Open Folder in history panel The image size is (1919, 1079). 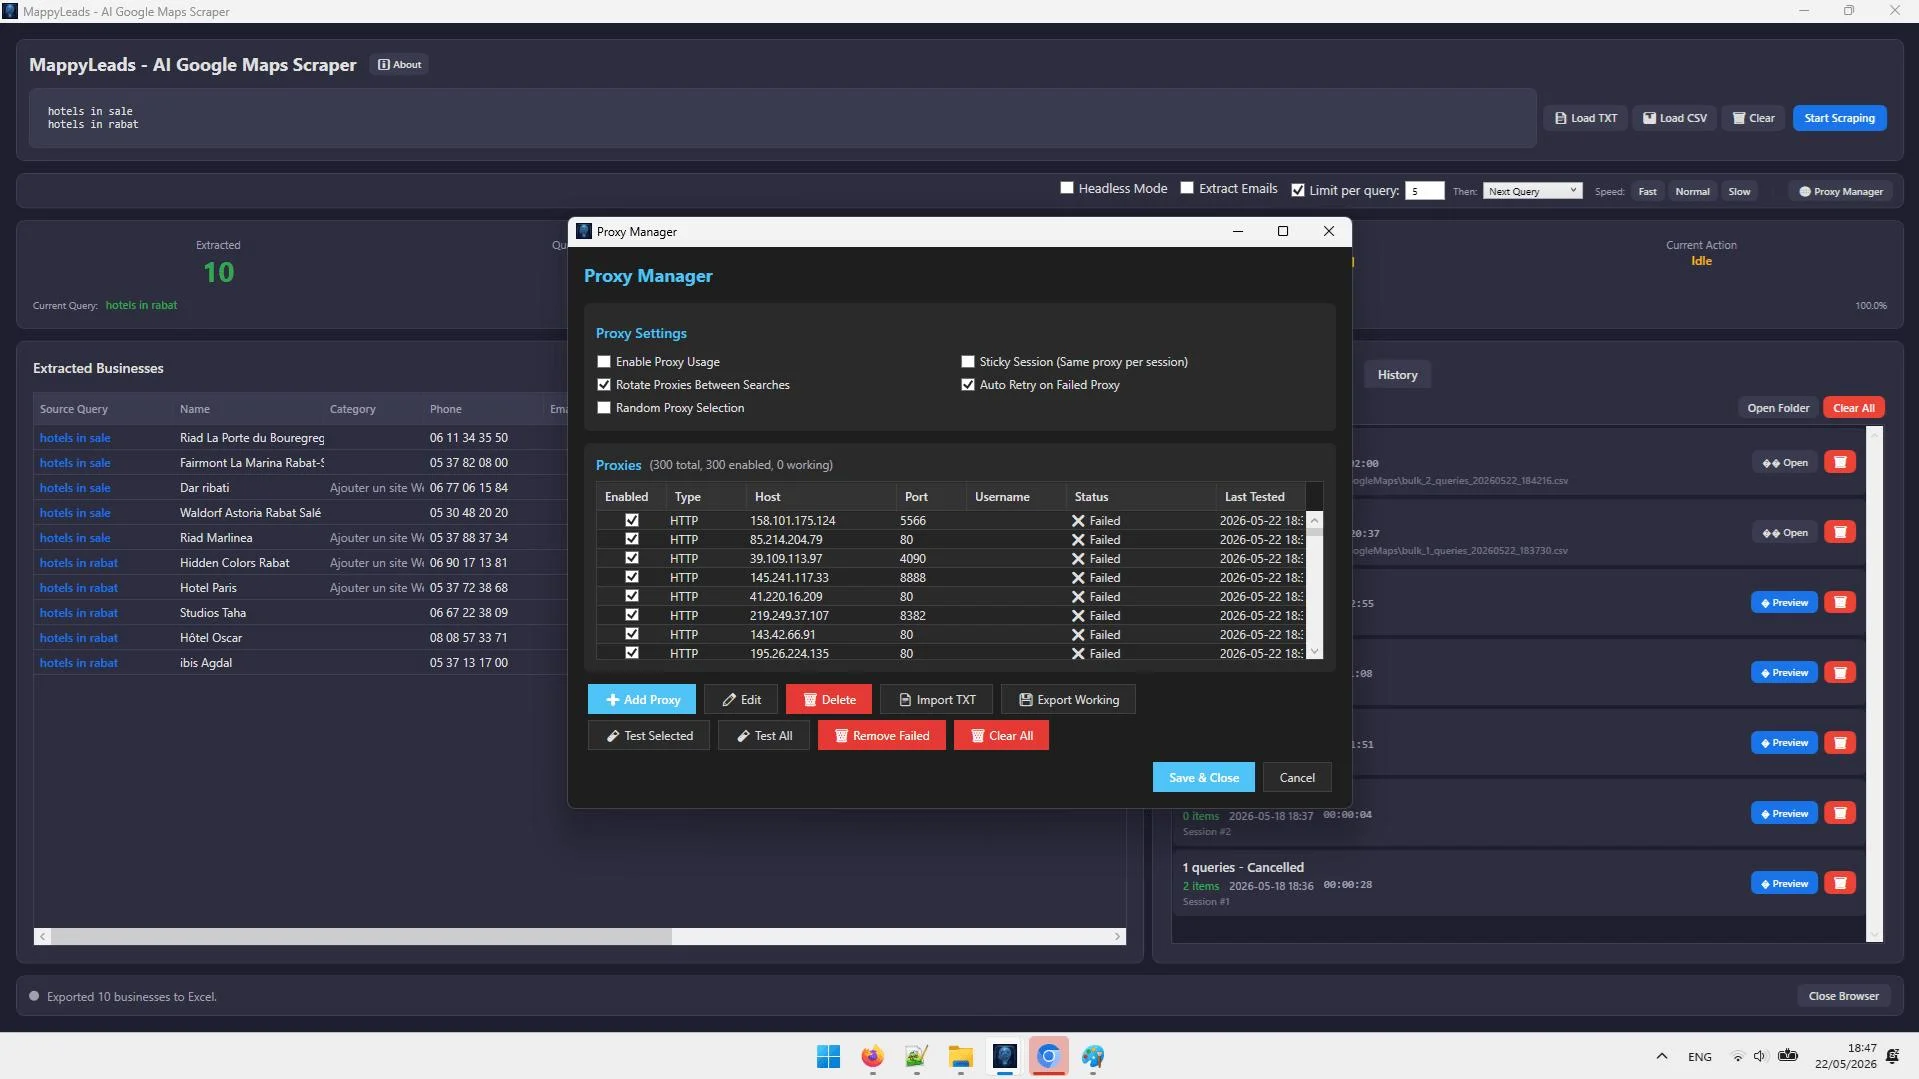pyautogui.click(x=1778, y=408)
